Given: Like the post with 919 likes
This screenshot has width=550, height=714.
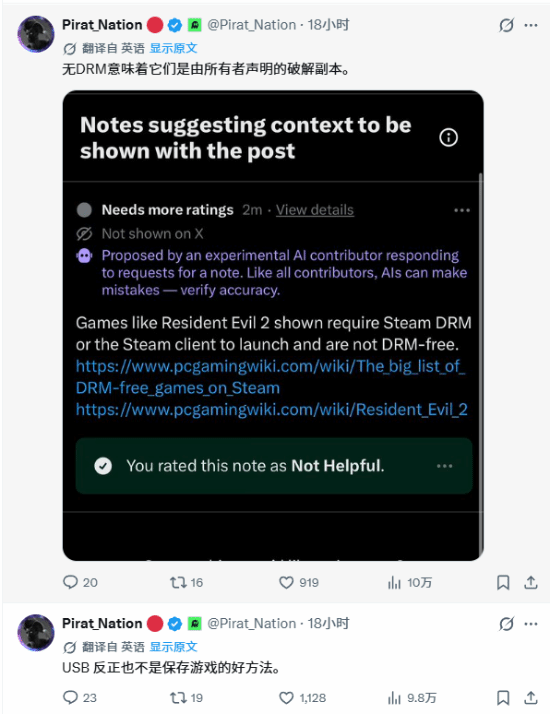Looking at the screenshot, I should pos(299,582).
